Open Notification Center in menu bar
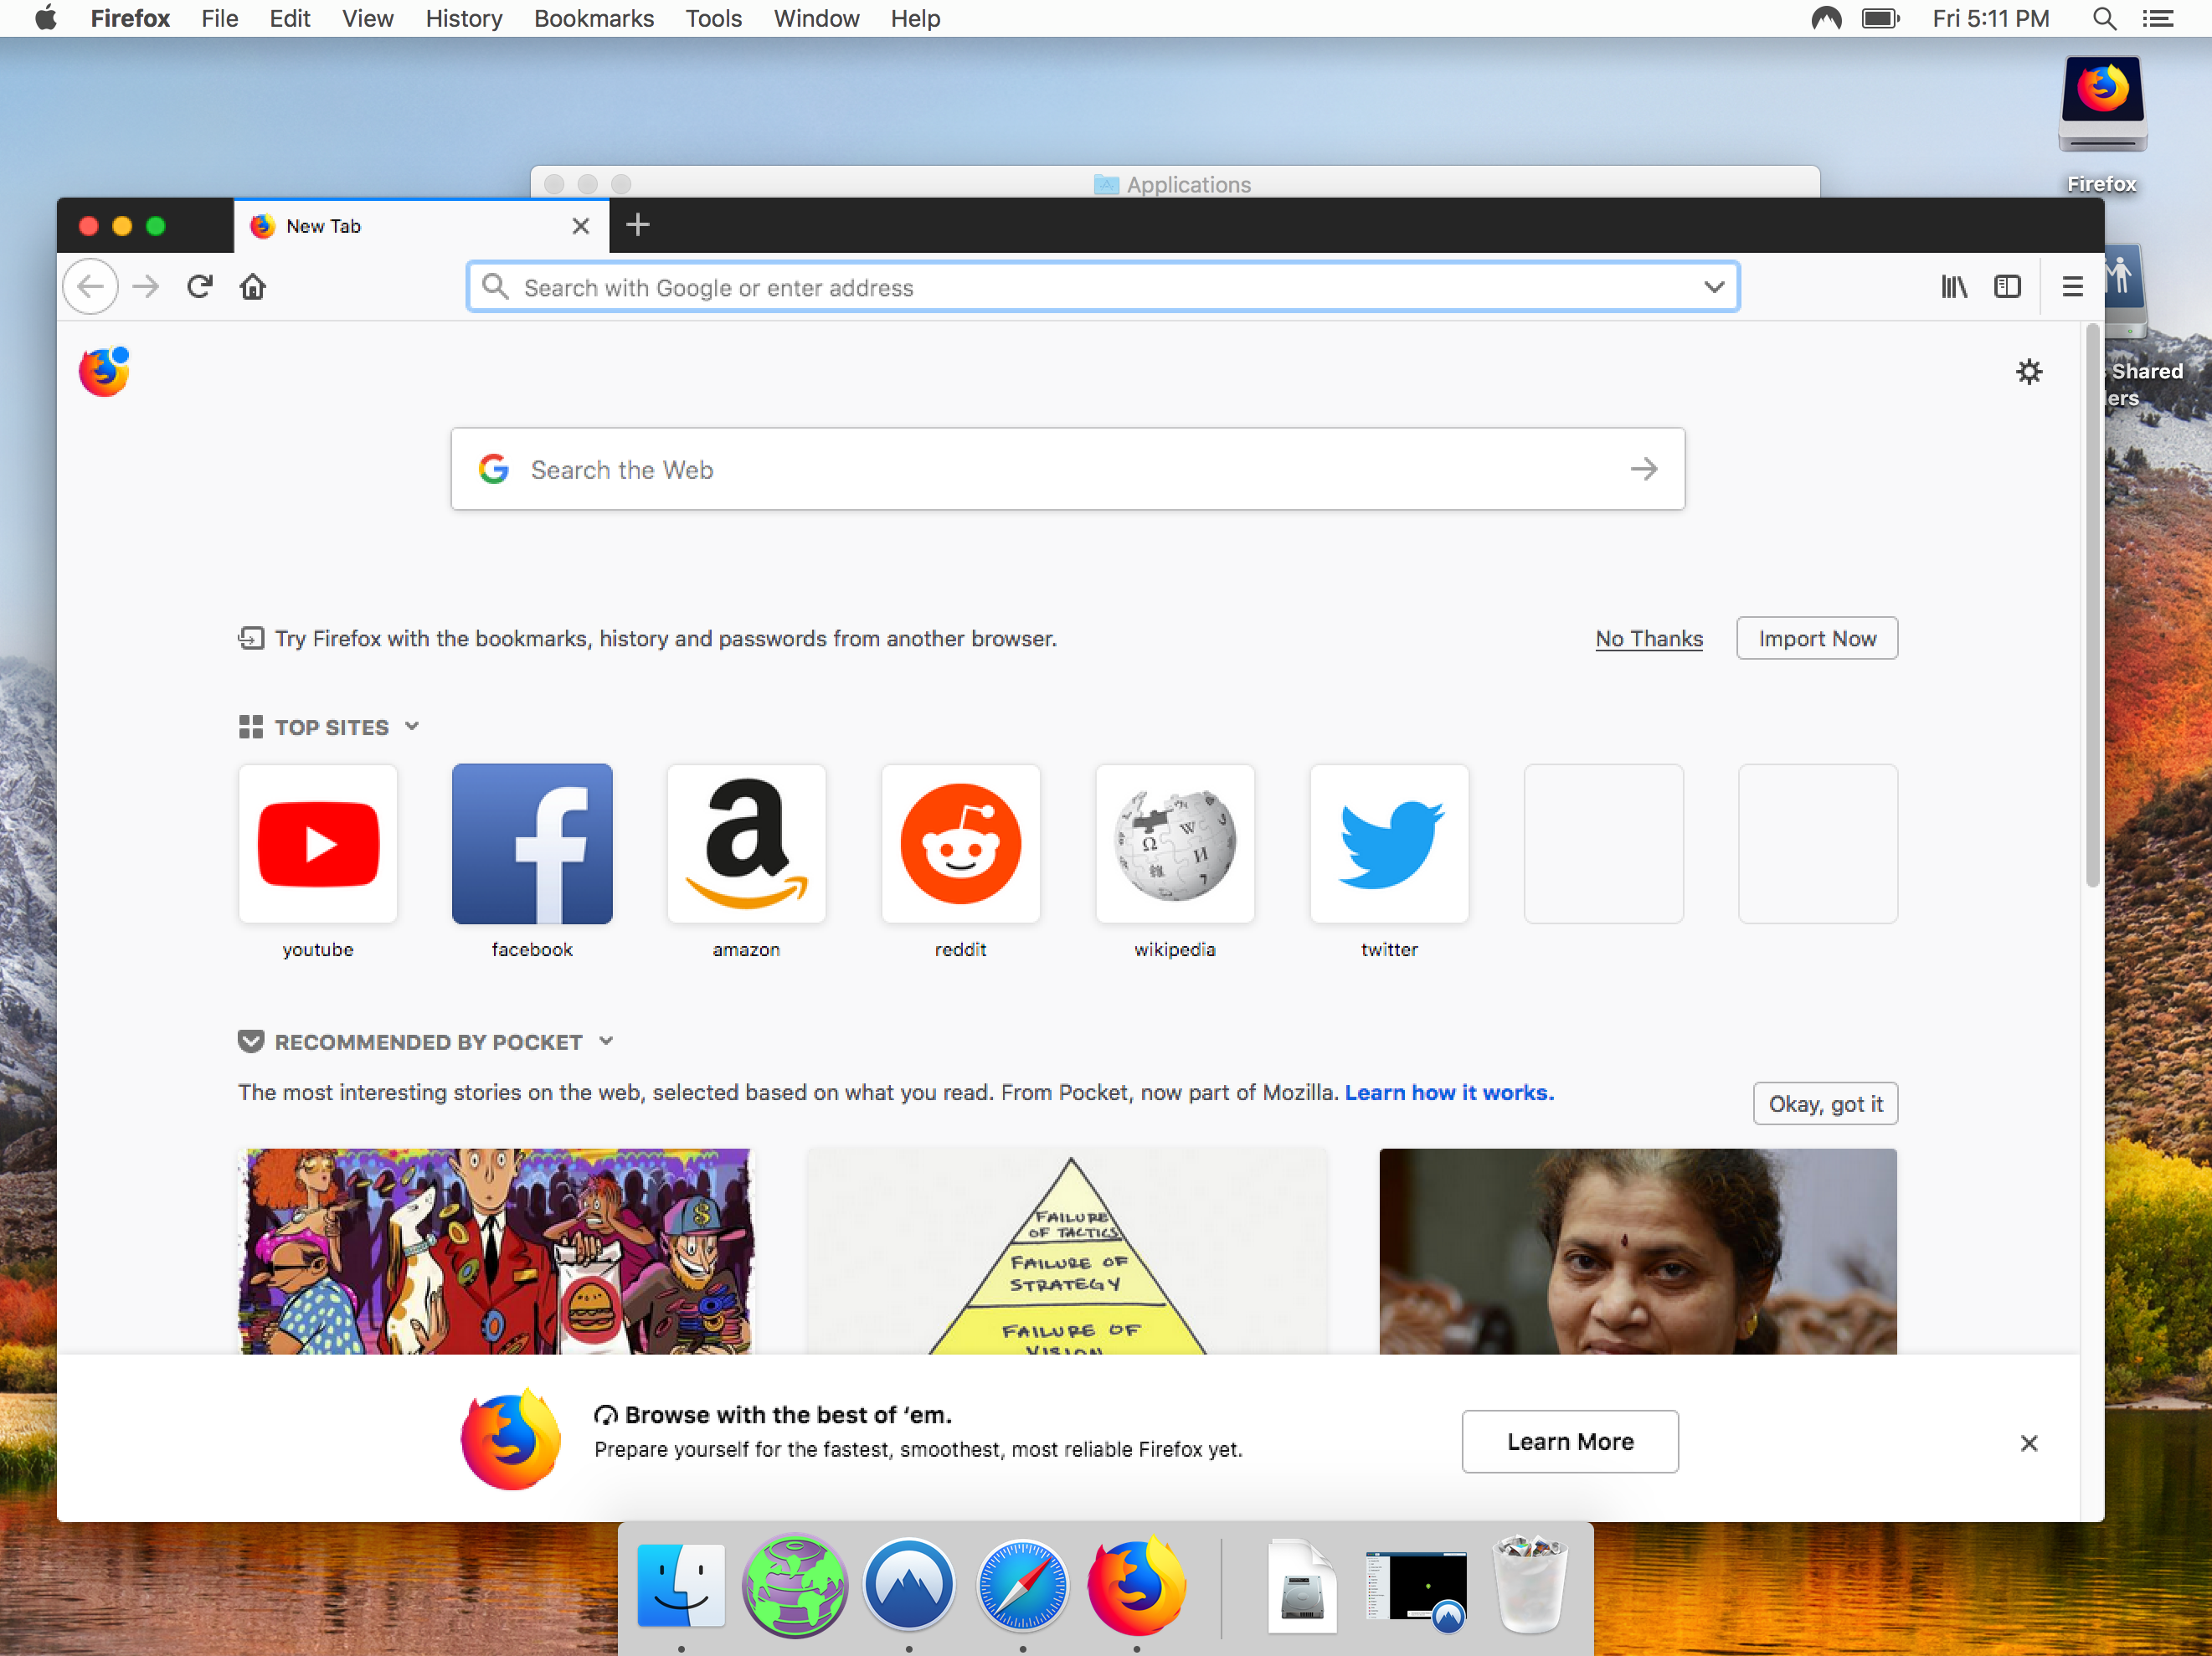The width and height of the screenshot is (2212, 1656). pyautogui.click(x=2158, y=18)
